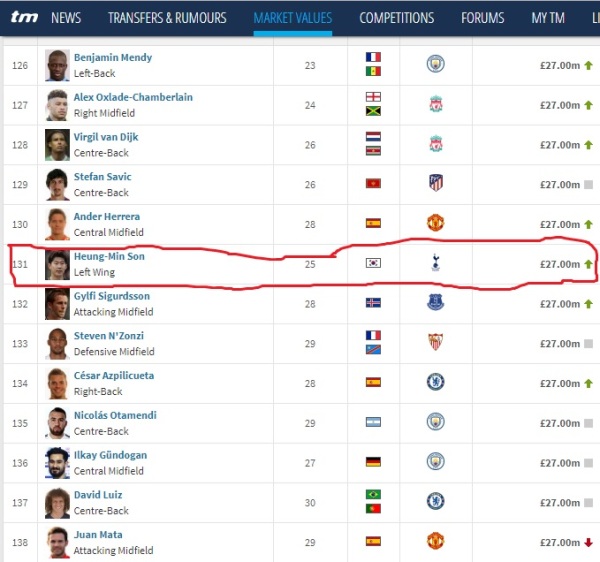Click Atletico Madrid crest next to Stefan Savic

[436, 183]
